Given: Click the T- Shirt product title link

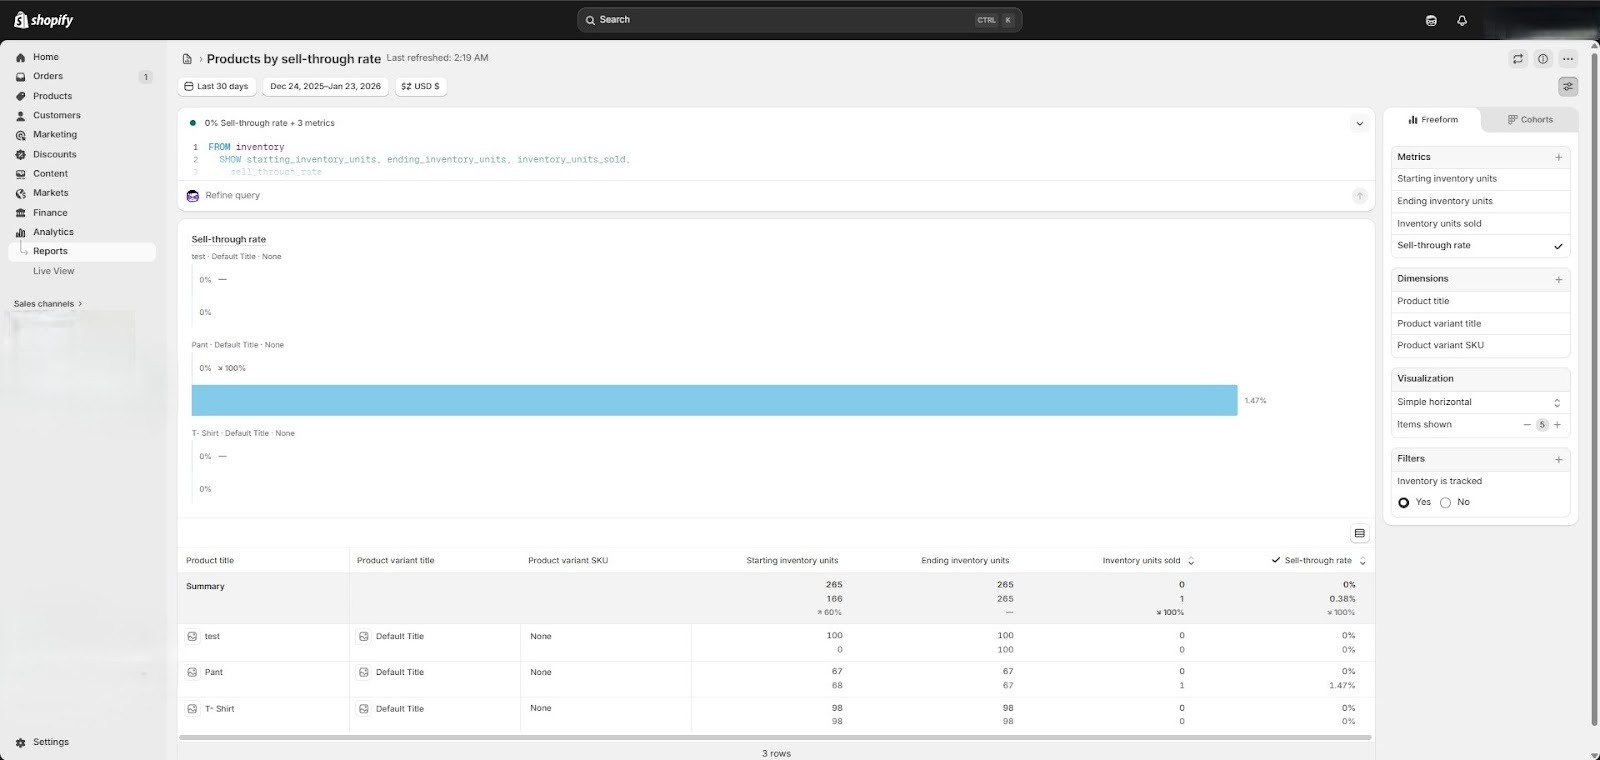Looking at the screenshot, I should 220,709.
